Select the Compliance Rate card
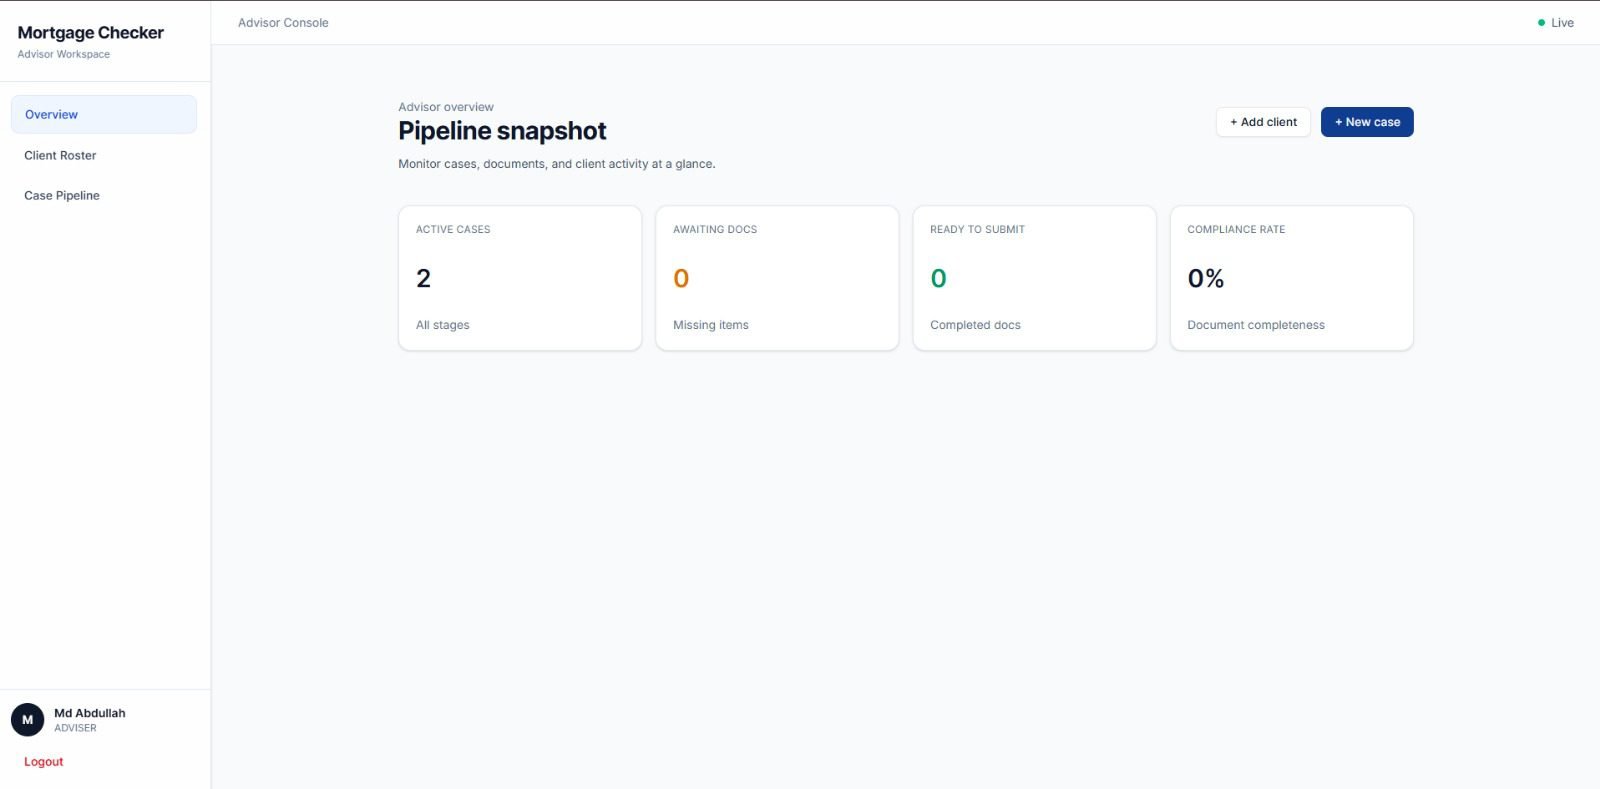 click(x=1291, y=278)
